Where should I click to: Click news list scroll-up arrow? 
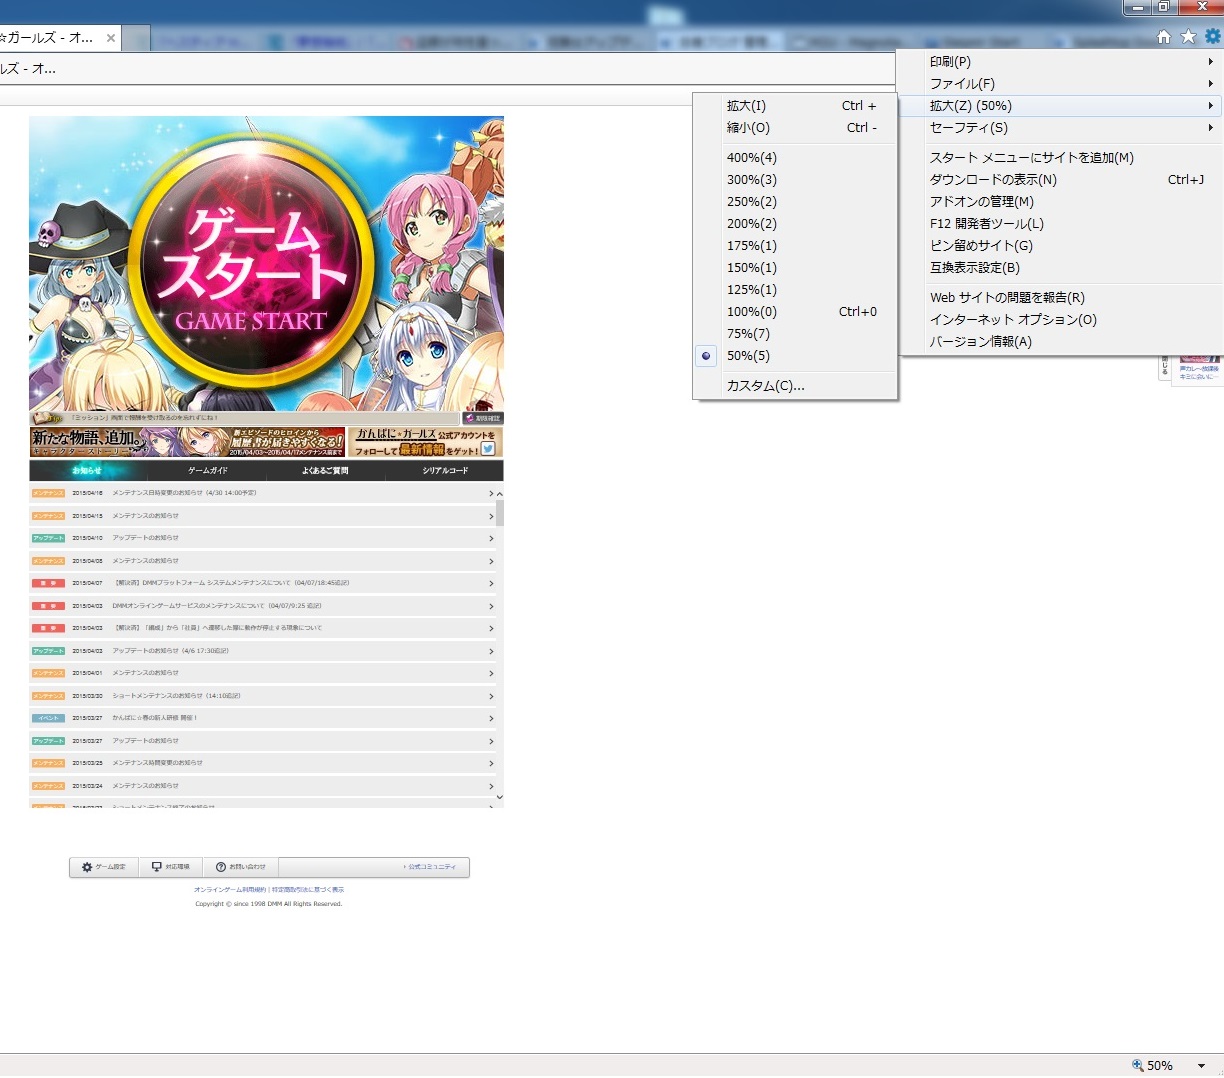pyautogui.click(x=500, y=494)
